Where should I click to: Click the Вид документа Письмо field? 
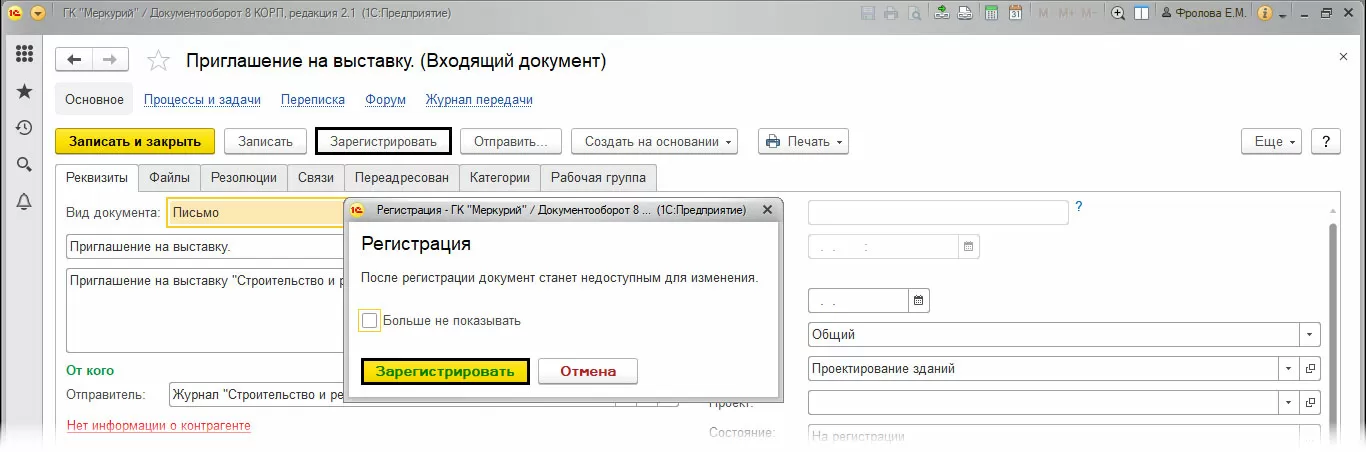(x=255, y=212)
